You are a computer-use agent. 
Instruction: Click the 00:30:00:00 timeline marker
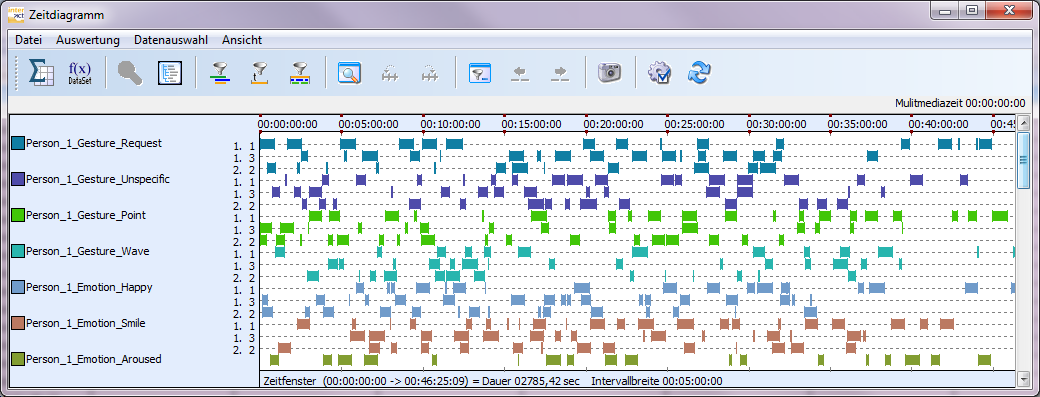tap(776, 124)
